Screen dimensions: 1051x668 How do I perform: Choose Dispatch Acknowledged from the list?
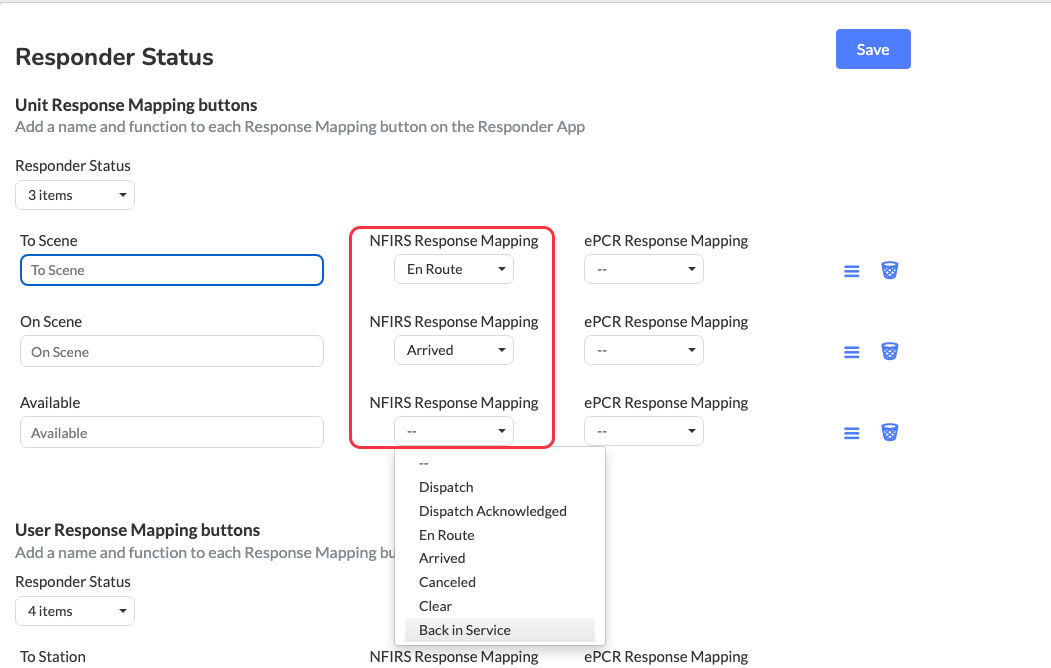(499, 511)
